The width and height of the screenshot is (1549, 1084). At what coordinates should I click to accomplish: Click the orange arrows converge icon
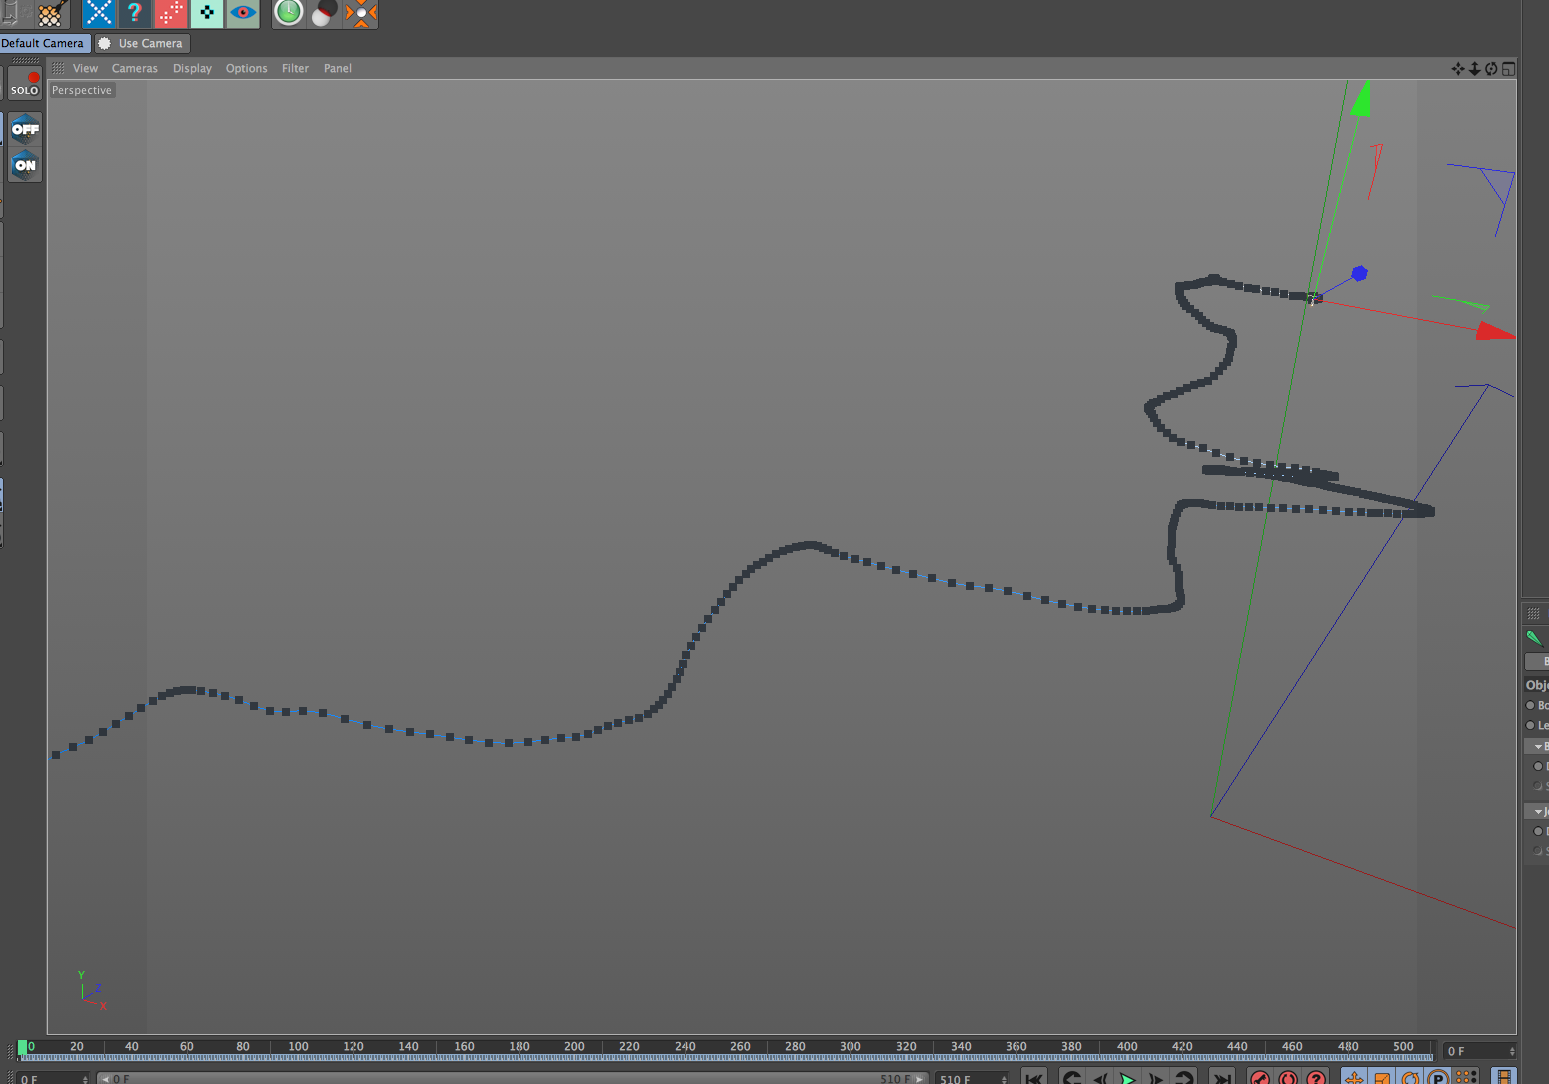361,14
